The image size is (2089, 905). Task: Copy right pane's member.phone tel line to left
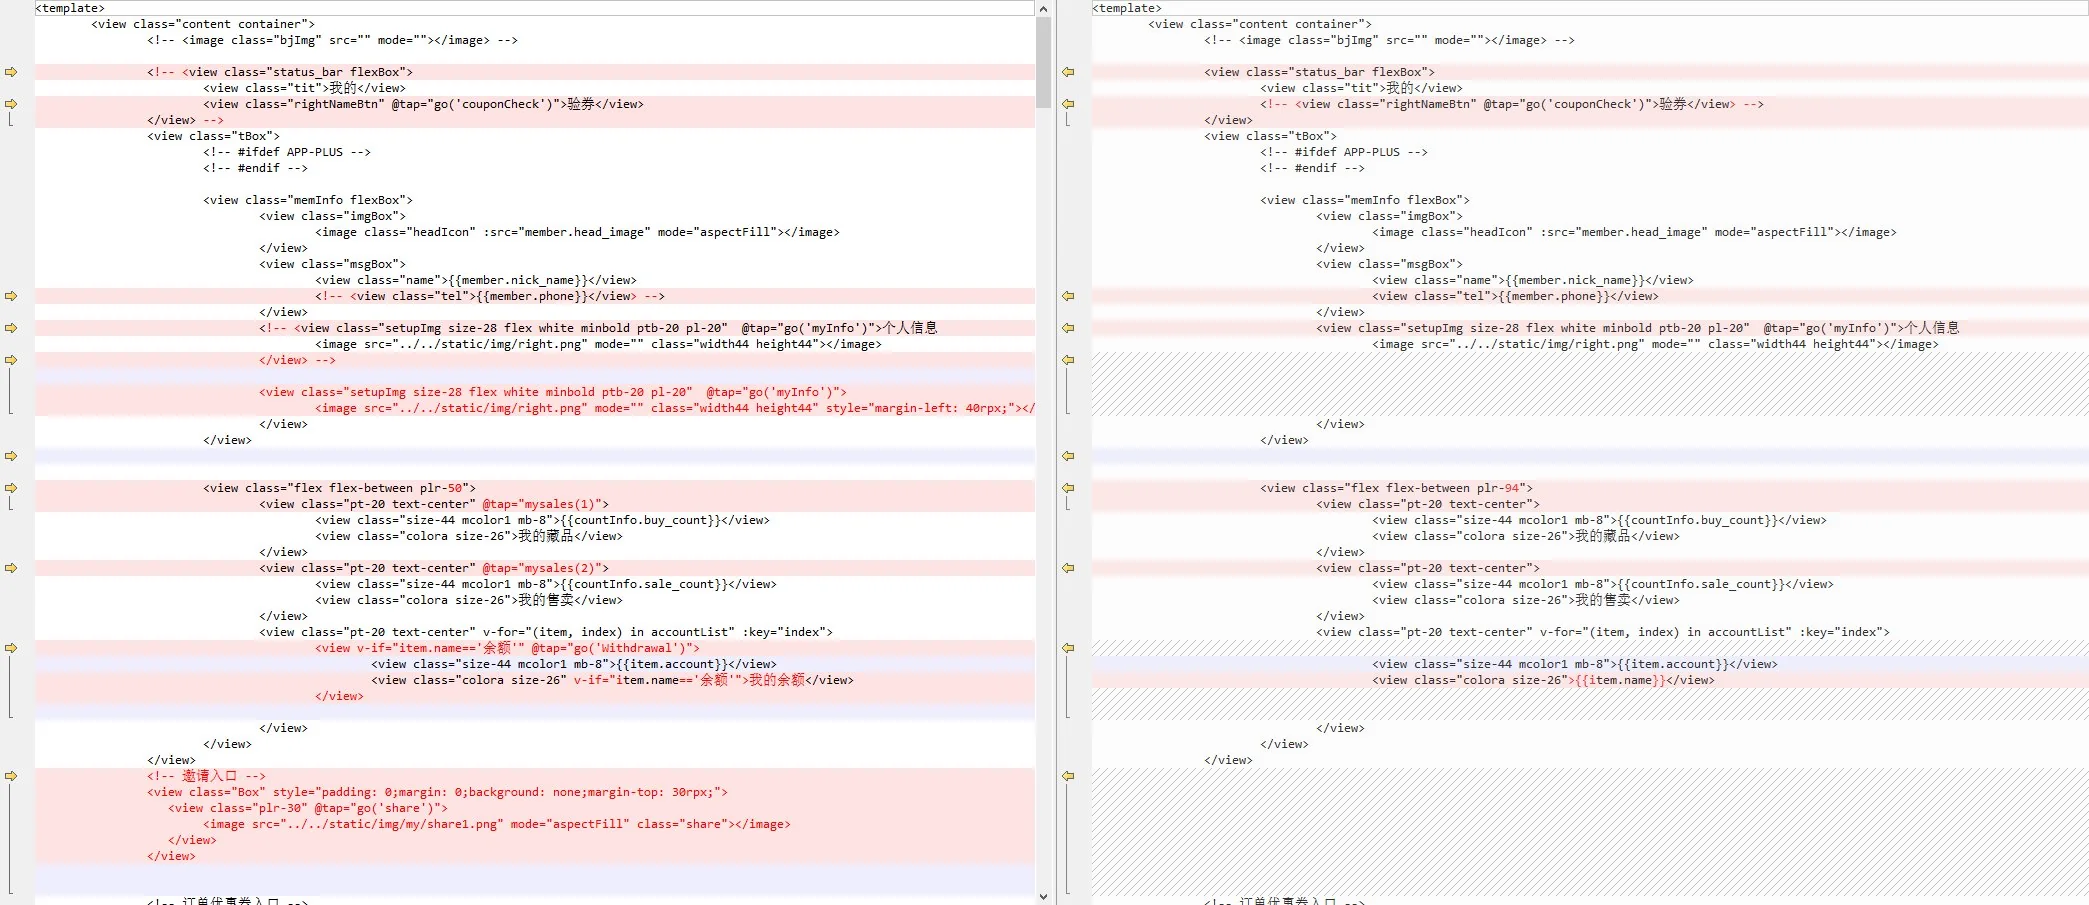1068,296
